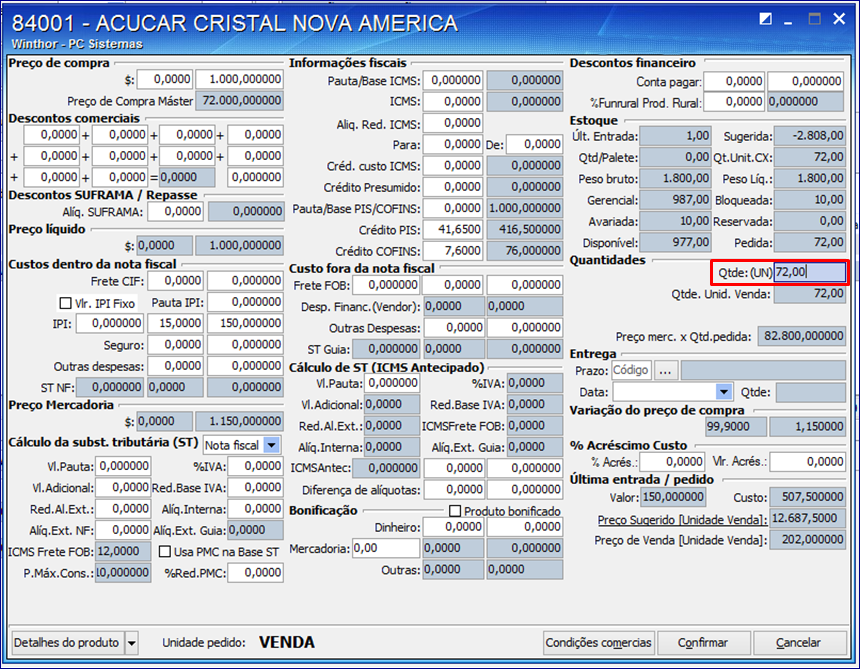
Task: Click the Frete CIF percentage field
Action: pyautogui.click(x=176, y=281)
